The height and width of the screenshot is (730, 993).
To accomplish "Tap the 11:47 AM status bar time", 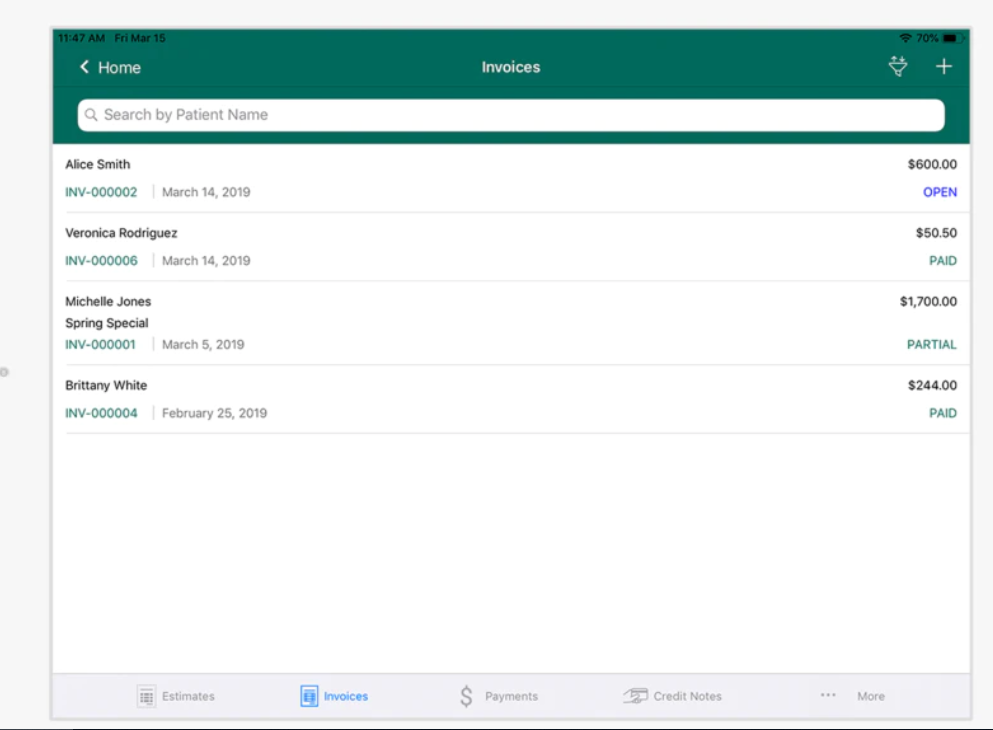I will coord(82,38).
